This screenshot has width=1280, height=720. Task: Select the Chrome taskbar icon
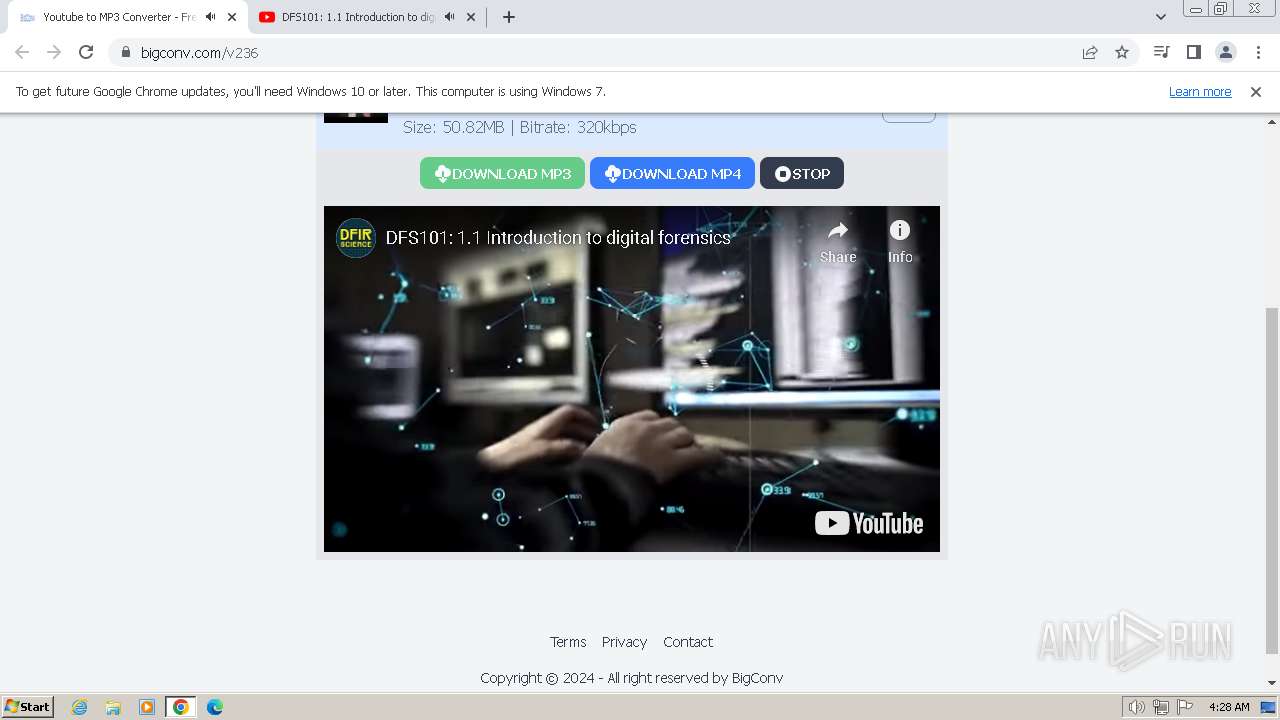click(181, 707)
